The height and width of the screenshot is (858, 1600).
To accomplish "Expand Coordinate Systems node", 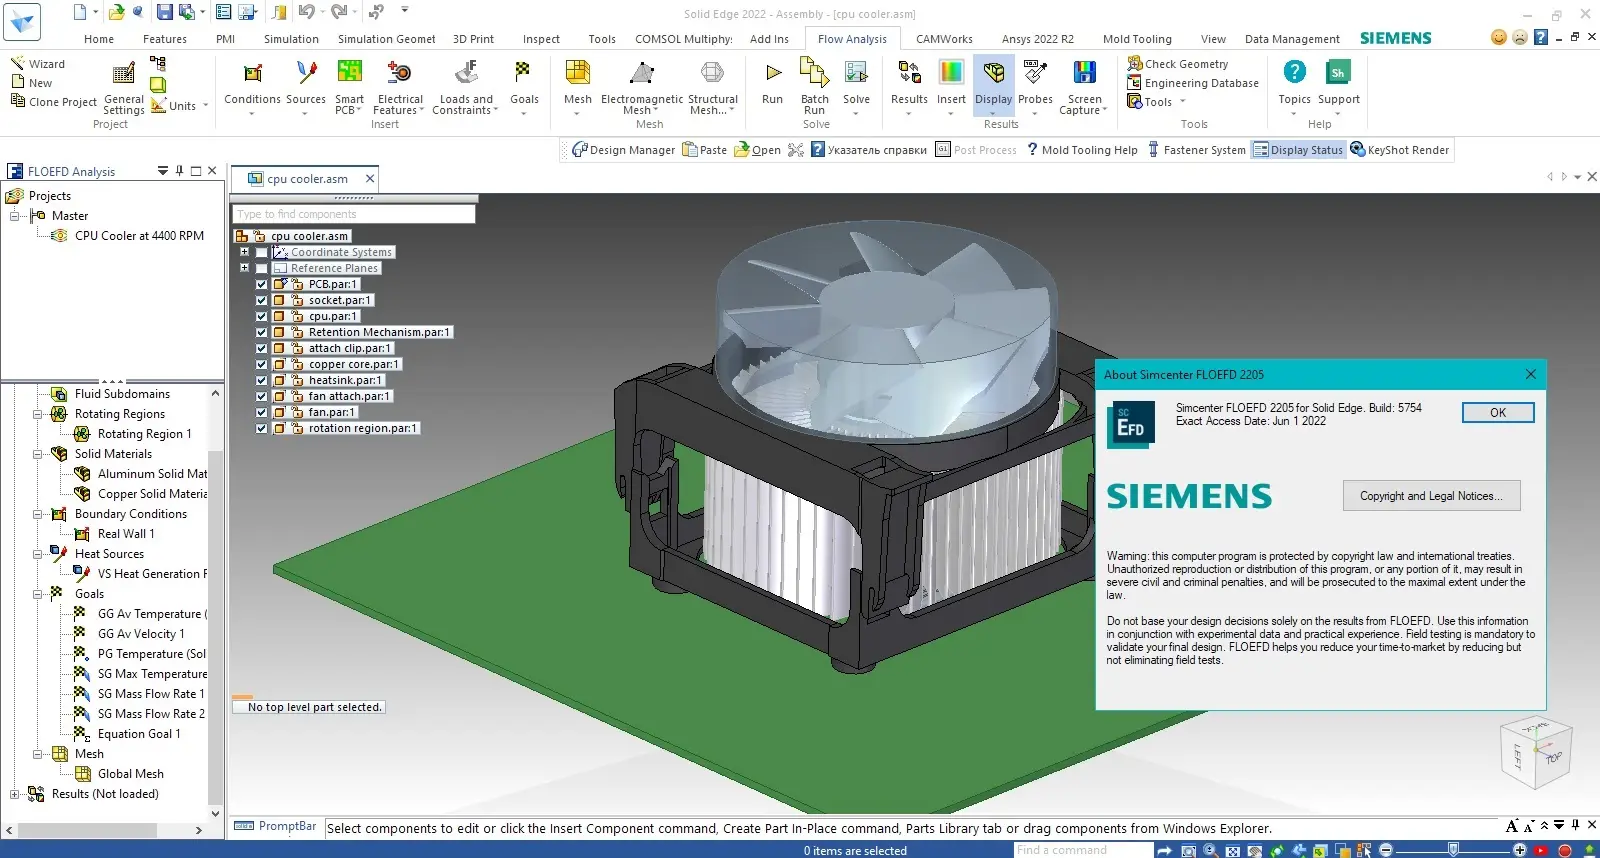I will tap(244, 252).
